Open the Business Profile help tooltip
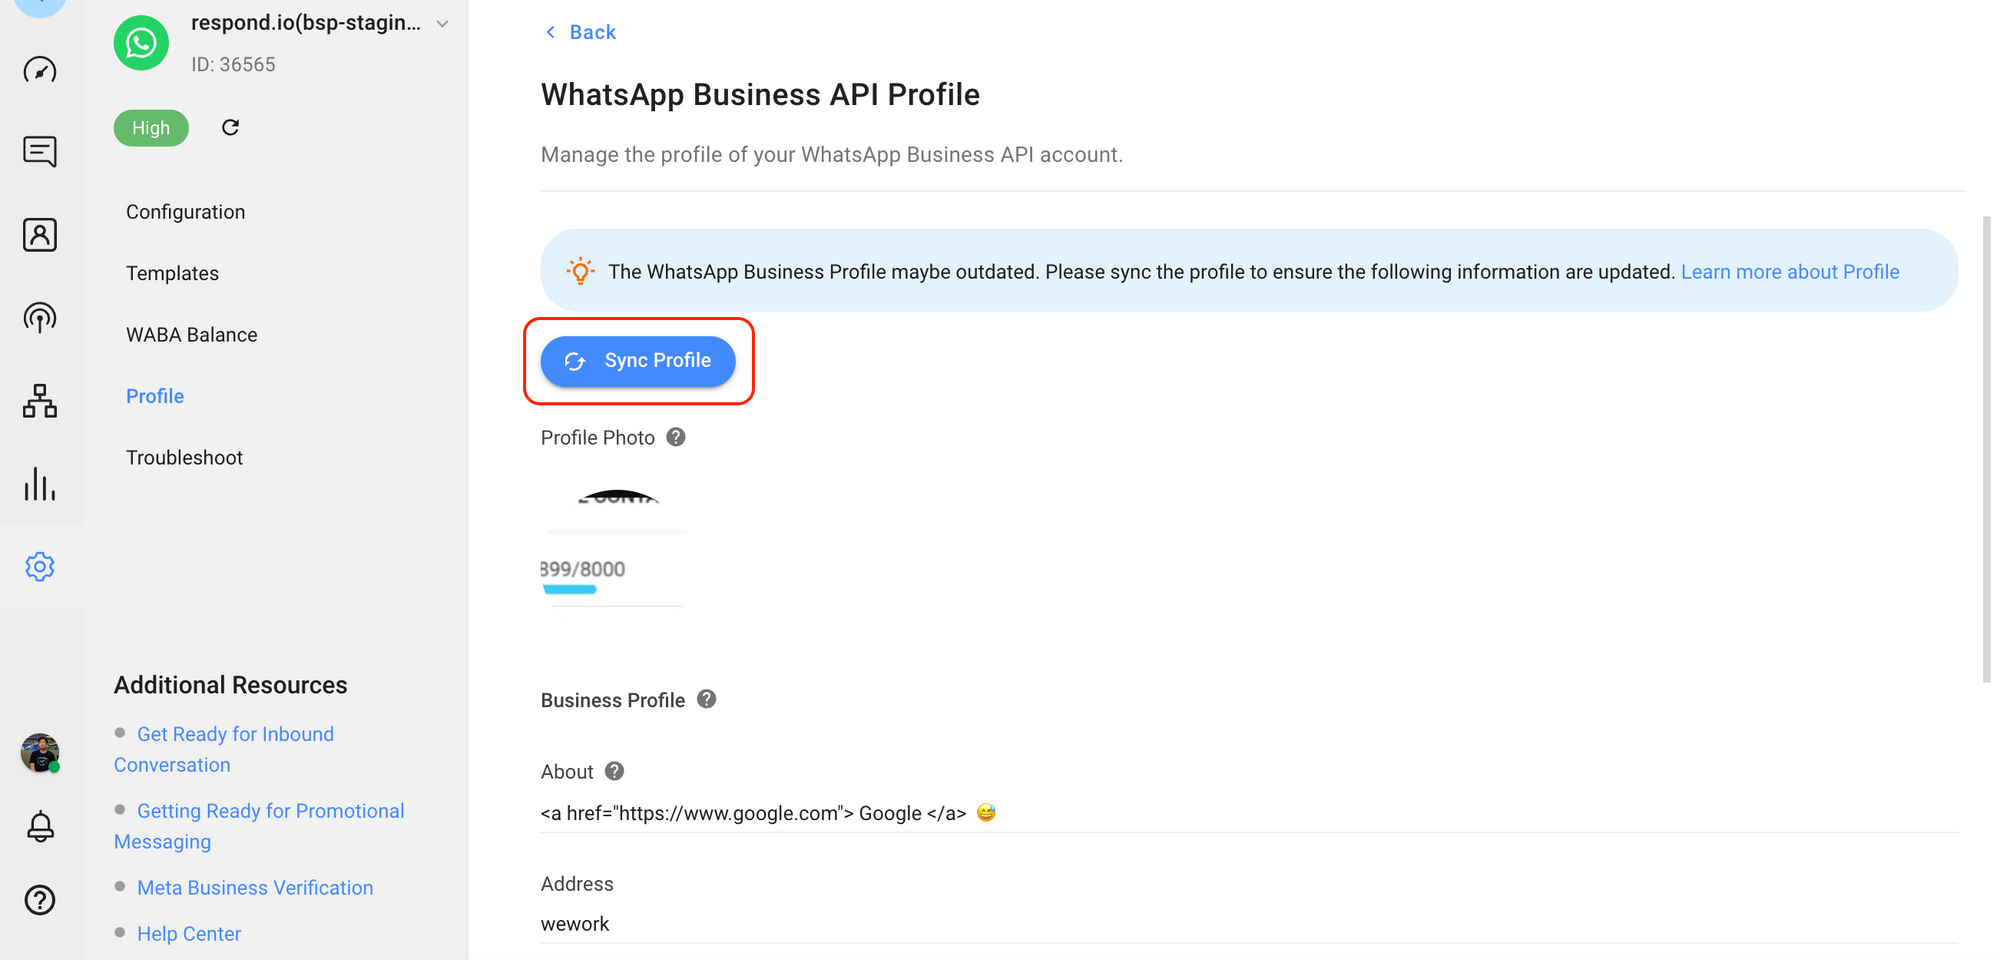This screenshot has height=960, width=2000. point(706,699)
